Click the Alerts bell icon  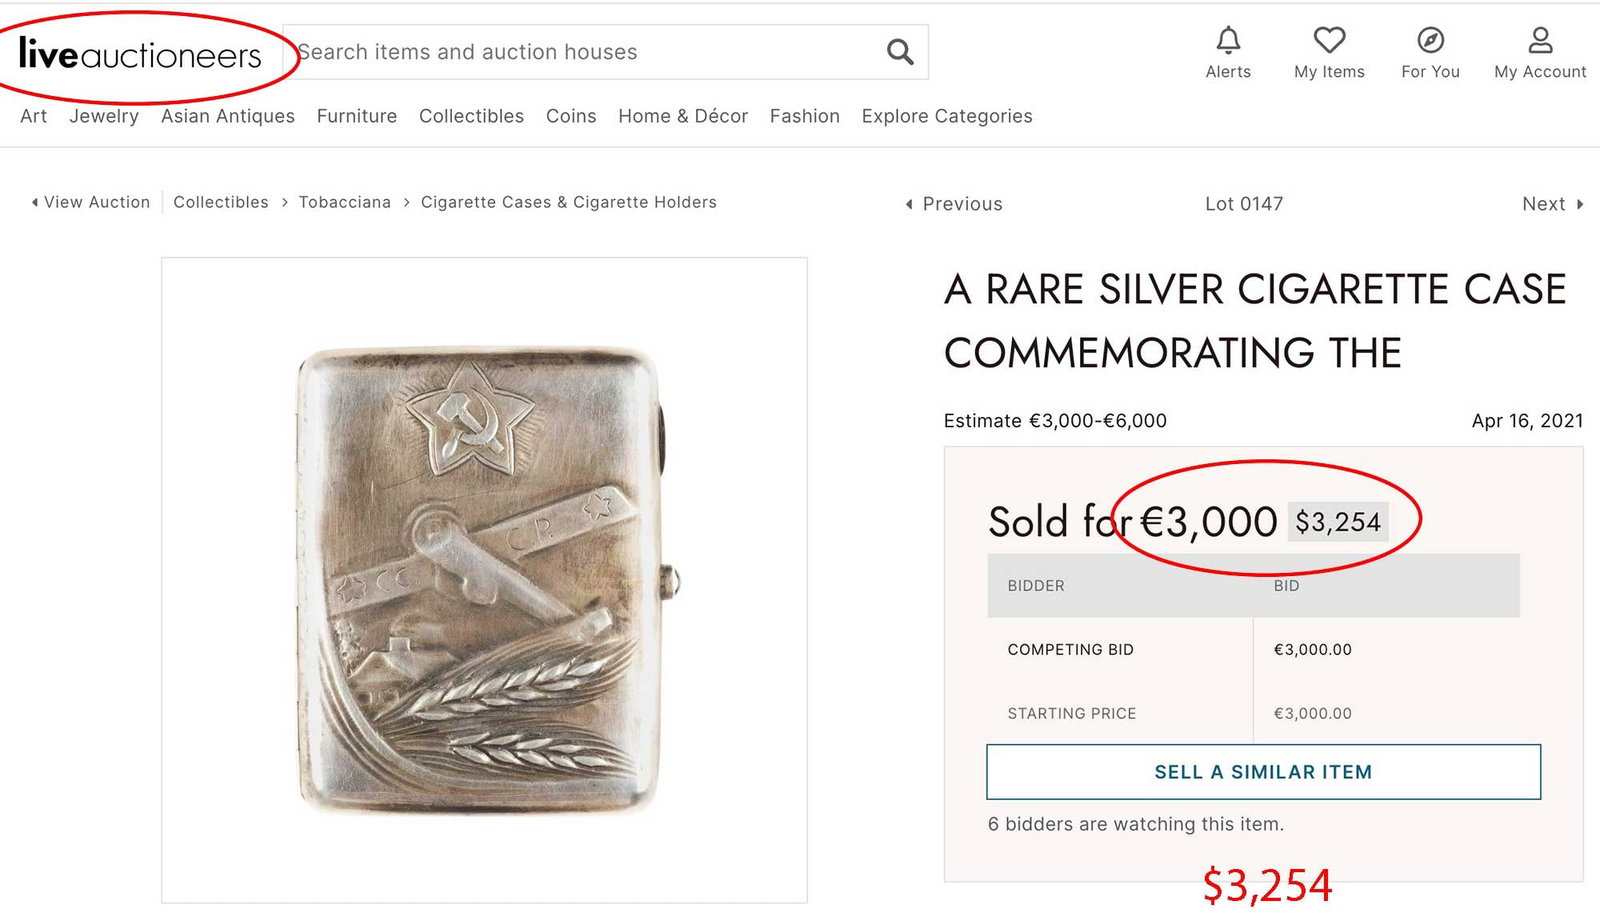pos(1228,50)
